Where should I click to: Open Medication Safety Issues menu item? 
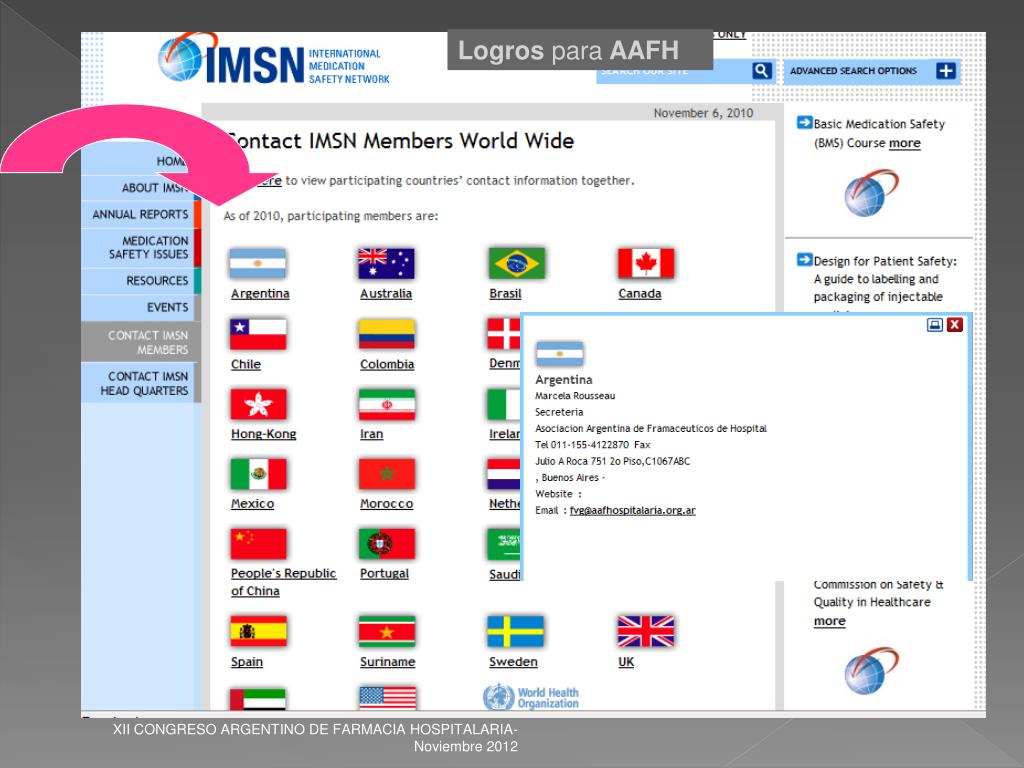coord(140,248)
